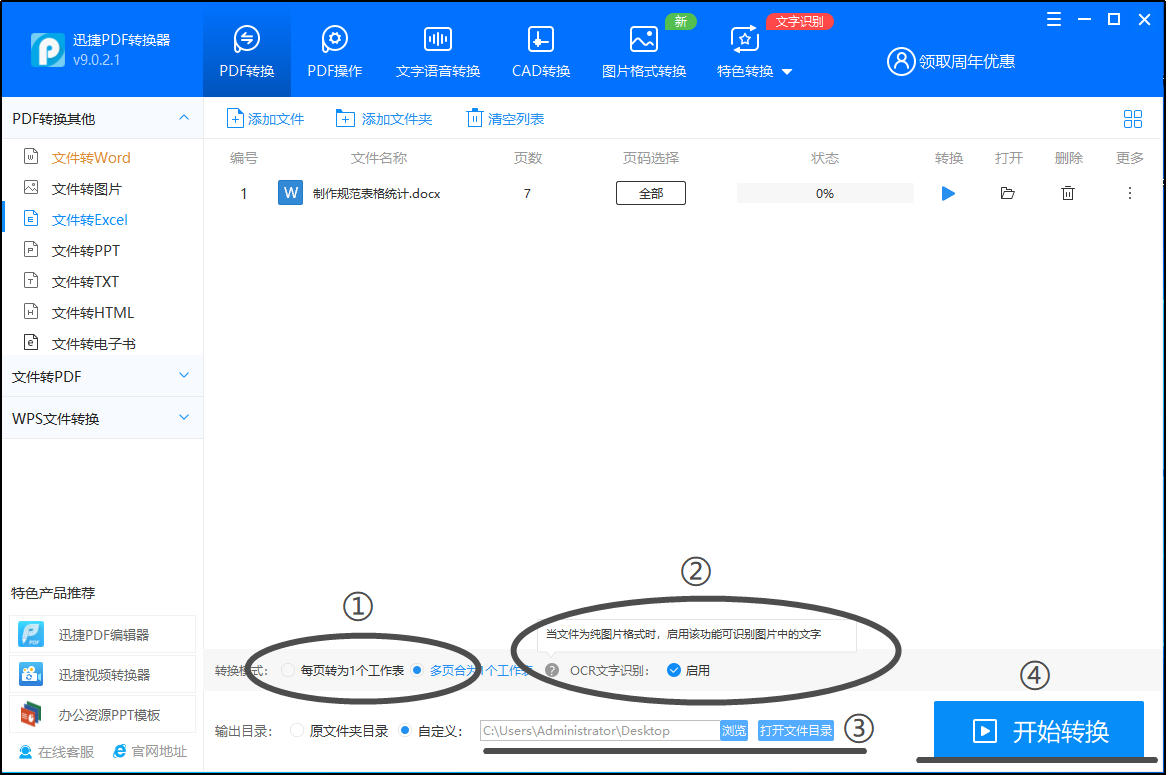The width and height of the screenshot is (1168, 775).
Task: Open the hamburger main menu icon
Action: [x=1053, y=19]
